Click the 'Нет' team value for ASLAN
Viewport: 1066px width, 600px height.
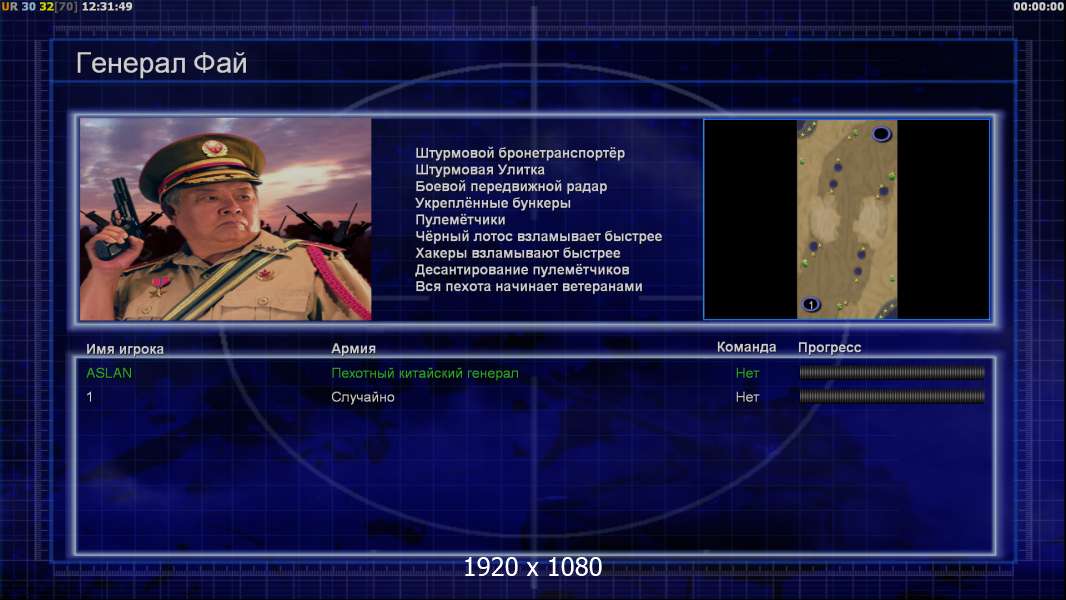click(747, 373)
